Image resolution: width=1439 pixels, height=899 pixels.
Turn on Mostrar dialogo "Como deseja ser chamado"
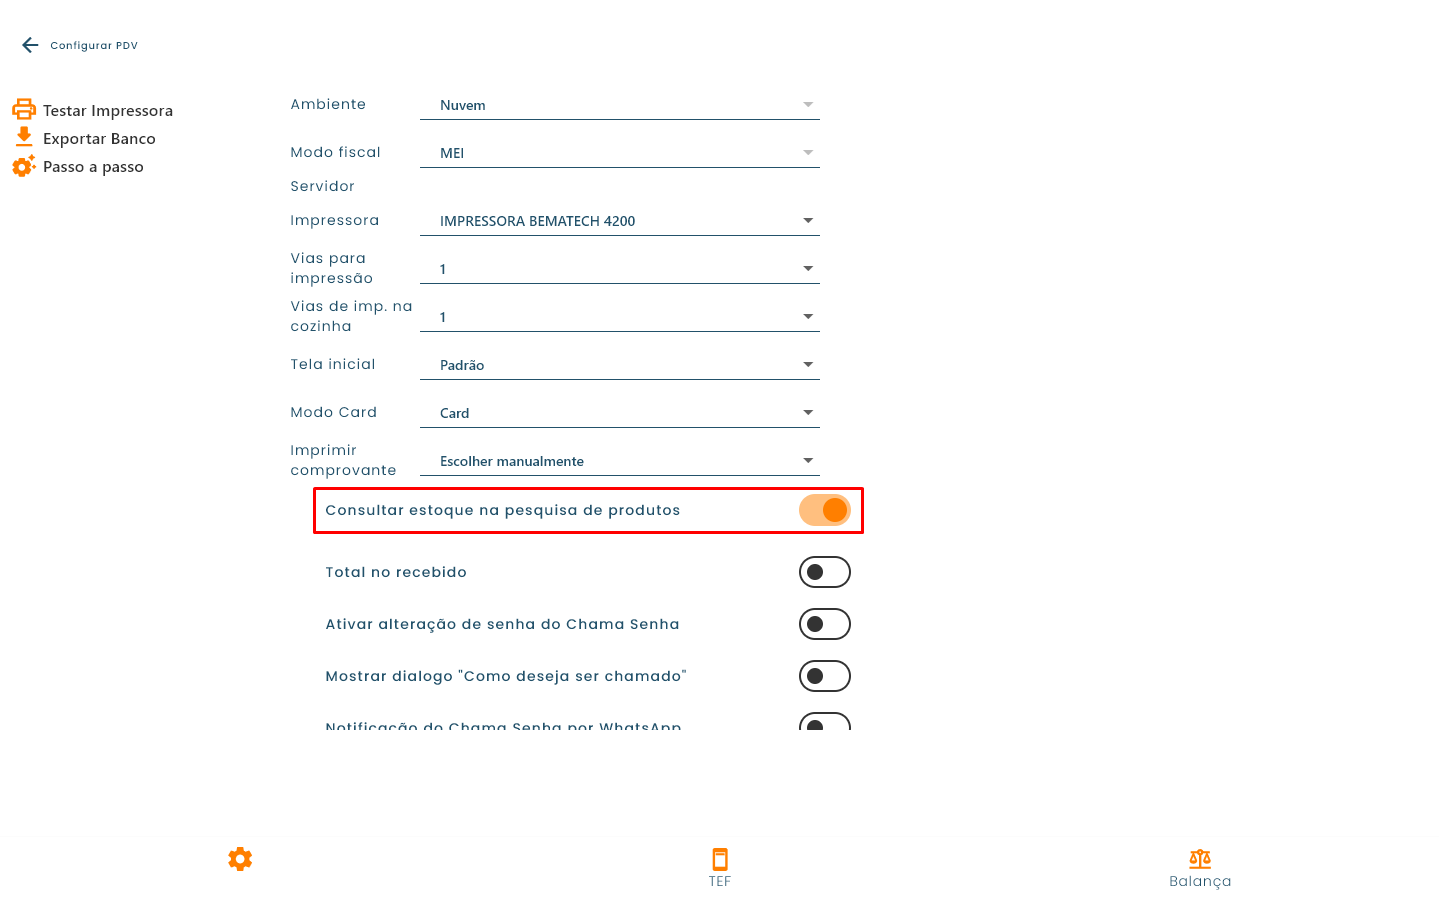825,676
